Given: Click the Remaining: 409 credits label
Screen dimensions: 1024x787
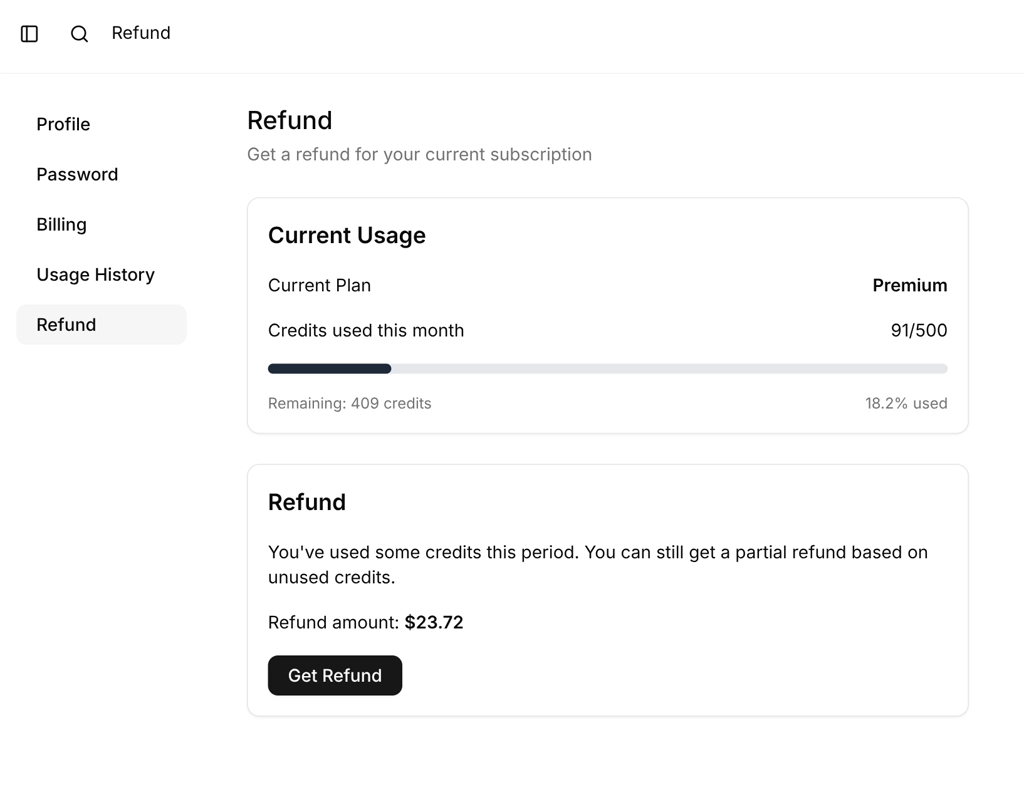Looking at the screenshot, I should (x=349, y=403).
